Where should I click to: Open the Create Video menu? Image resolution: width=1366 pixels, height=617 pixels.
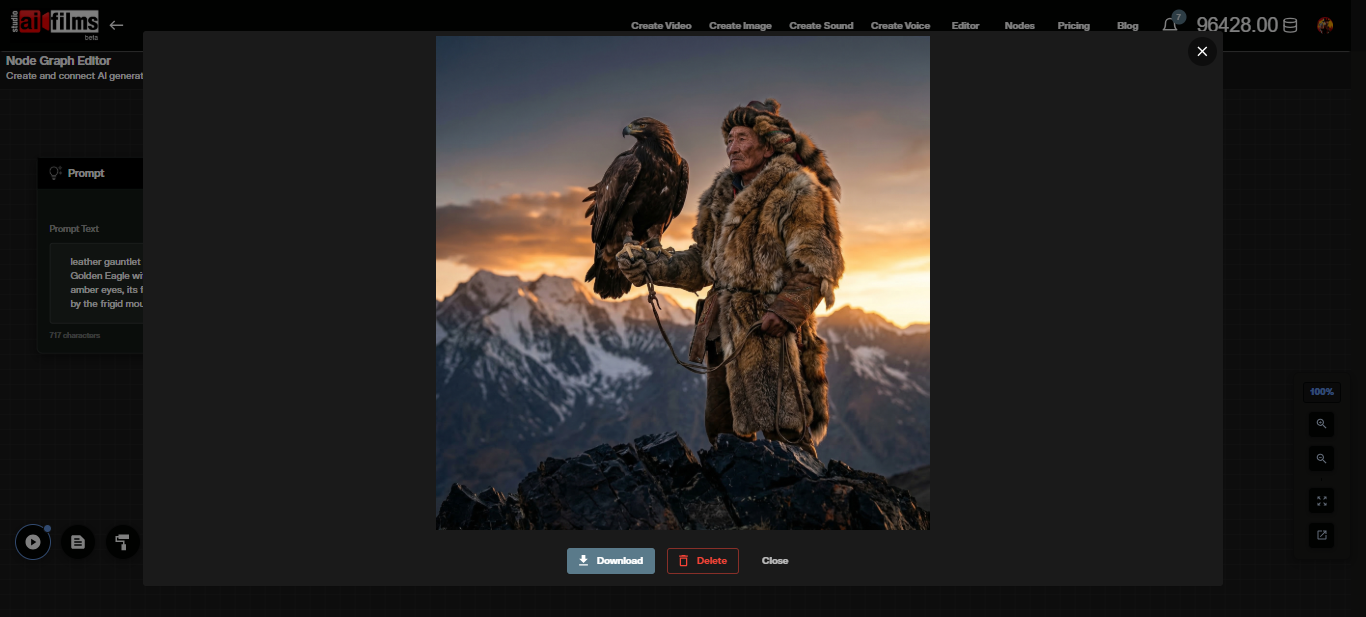click(660, 25)
